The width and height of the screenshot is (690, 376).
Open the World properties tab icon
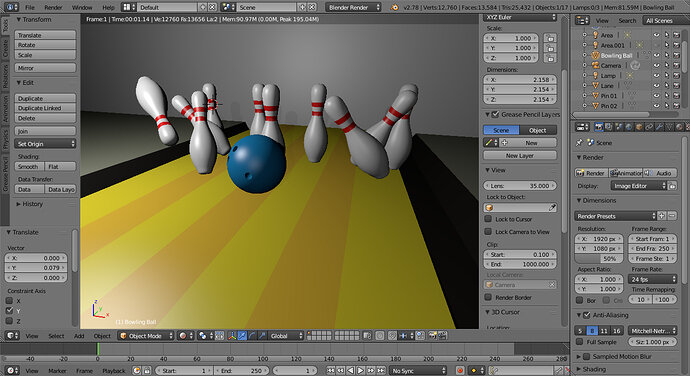[629, 127]
